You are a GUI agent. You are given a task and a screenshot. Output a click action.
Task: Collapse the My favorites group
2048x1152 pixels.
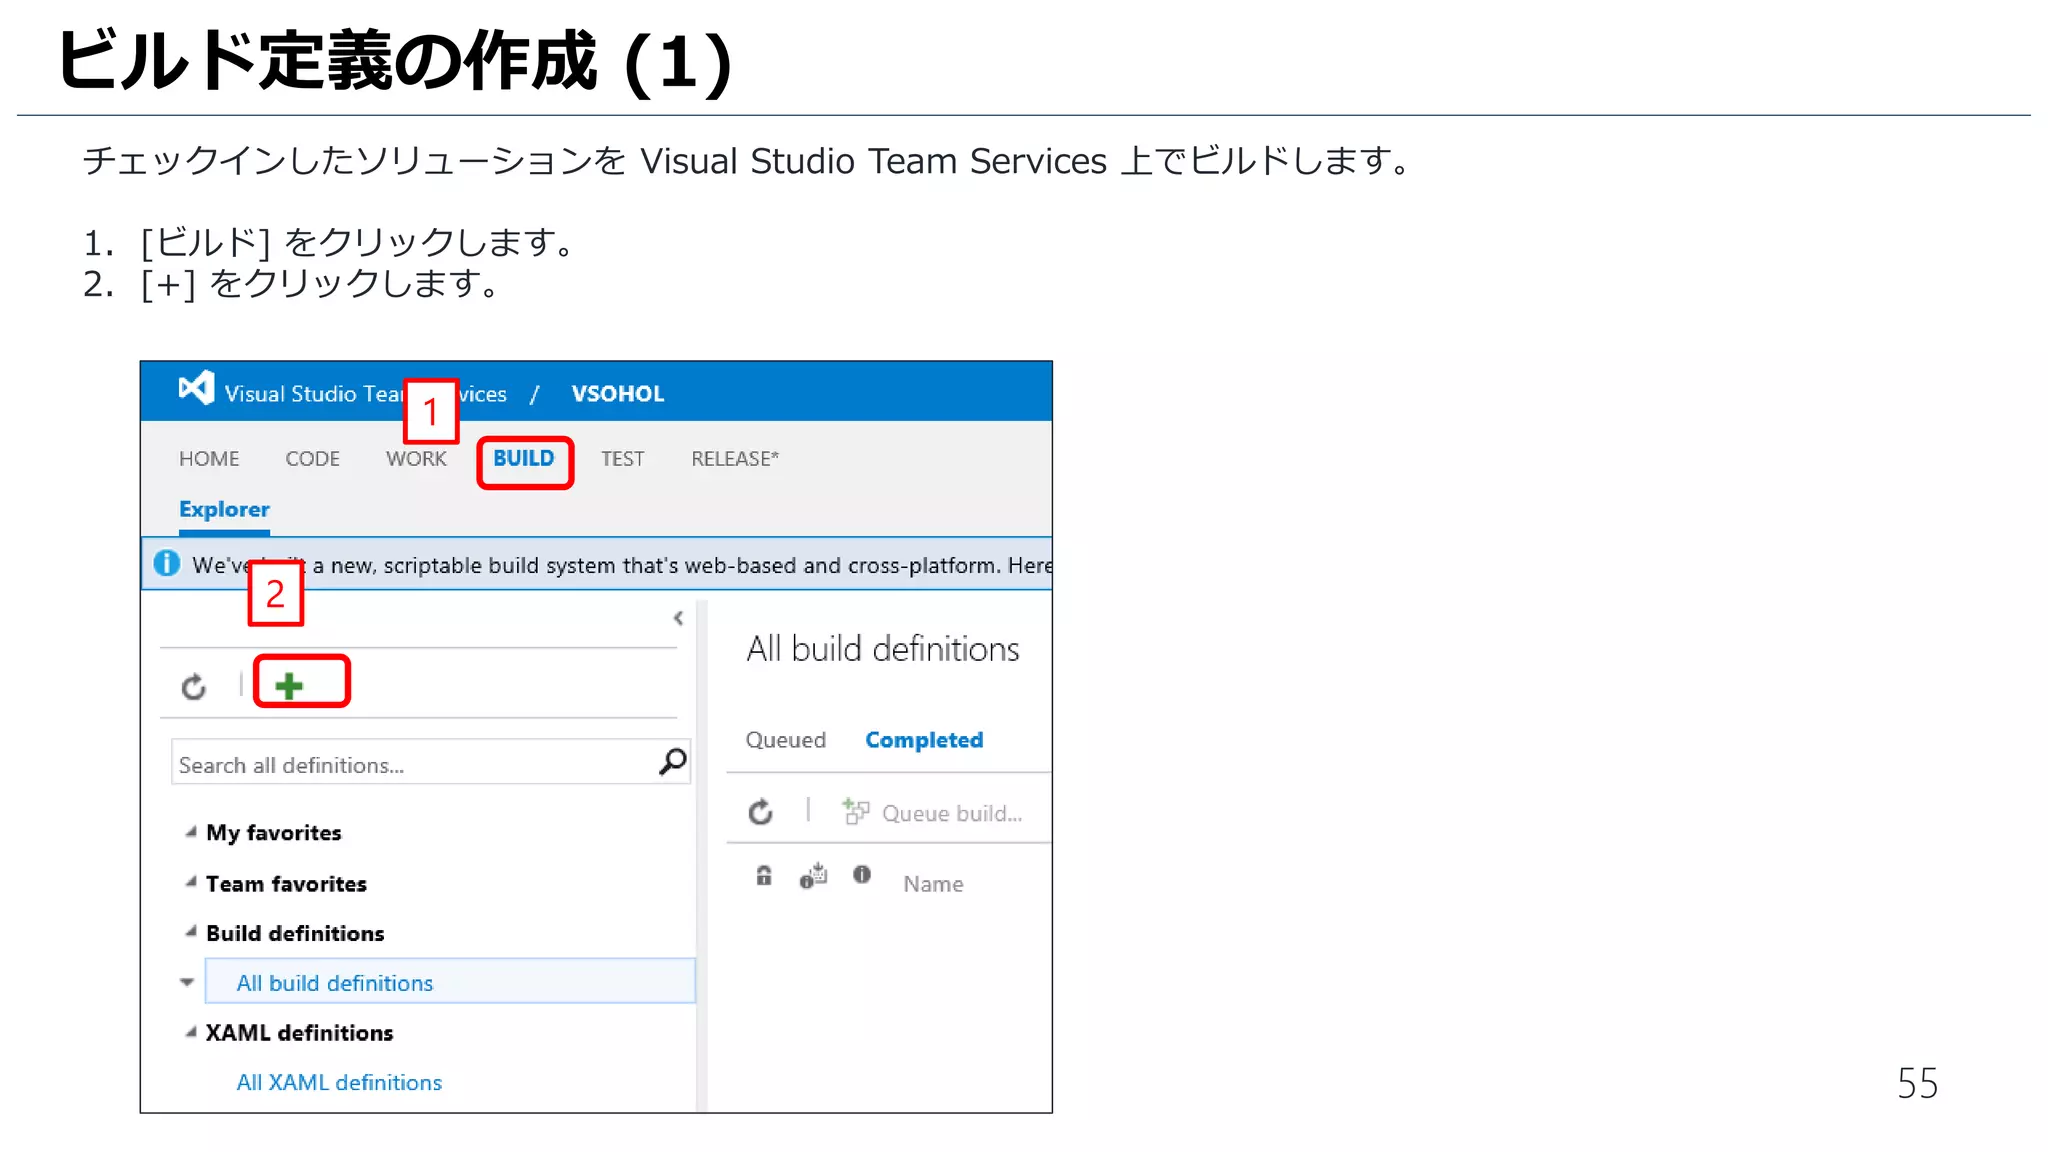191,832
